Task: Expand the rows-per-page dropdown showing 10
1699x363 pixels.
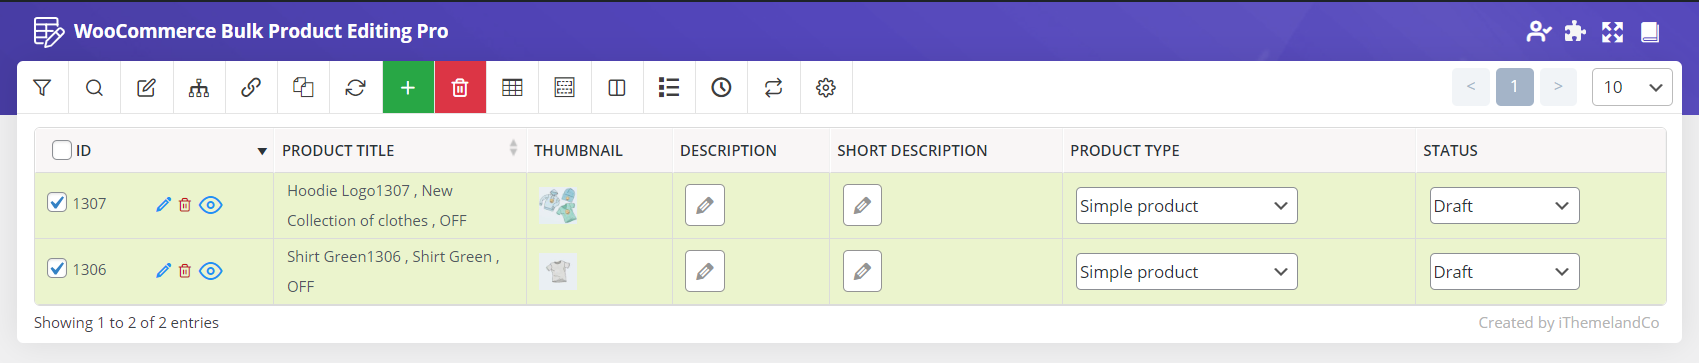Action: (1632, 87)
